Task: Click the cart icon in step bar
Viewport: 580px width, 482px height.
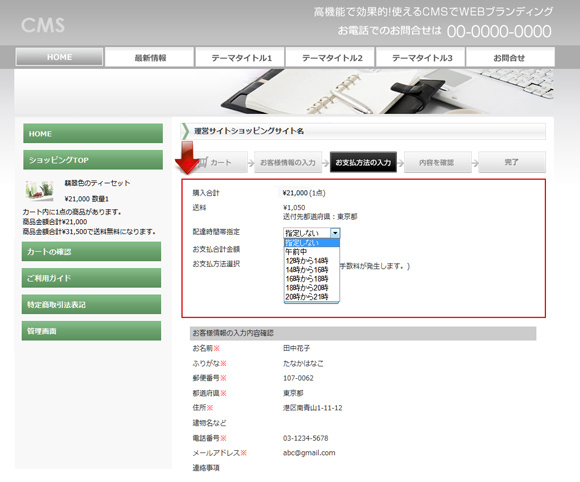Action: [203, 162]
